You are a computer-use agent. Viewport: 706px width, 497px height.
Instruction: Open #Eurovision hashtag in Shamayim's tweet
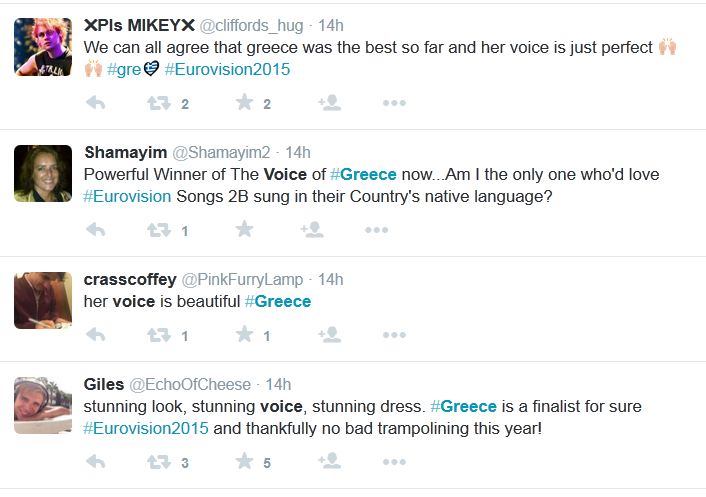coord(127,196)
